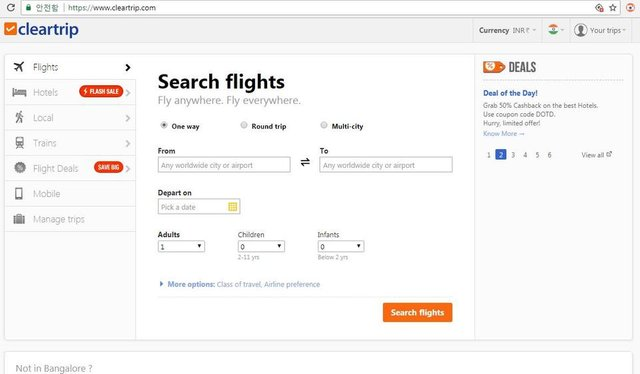Click the Hotels bed icon in sidebar
Screen dimensions: 640x374
click(19, 92)
